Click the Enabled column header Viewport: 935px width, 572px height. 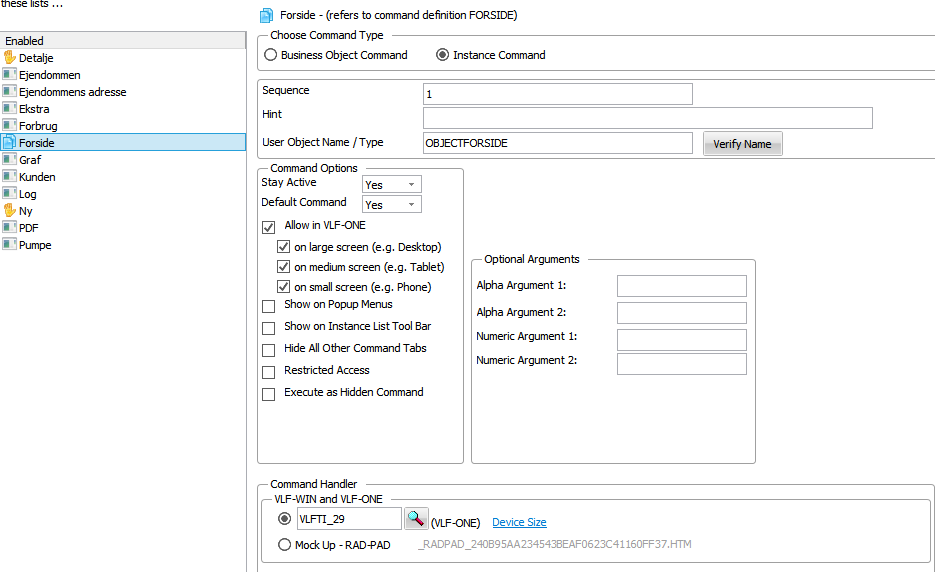click(123, 41)
